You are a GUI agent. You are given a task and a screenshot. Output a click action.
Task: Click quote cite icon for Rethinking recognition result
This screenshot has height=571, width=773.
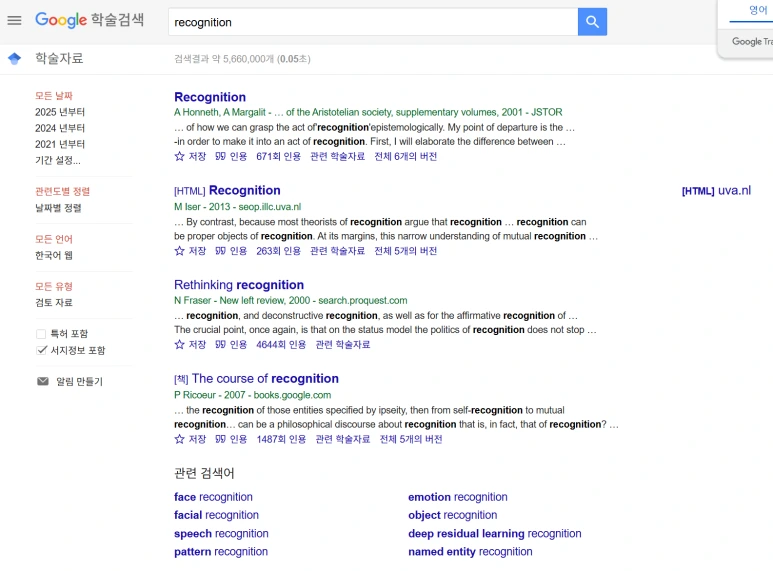pos(220,344)
